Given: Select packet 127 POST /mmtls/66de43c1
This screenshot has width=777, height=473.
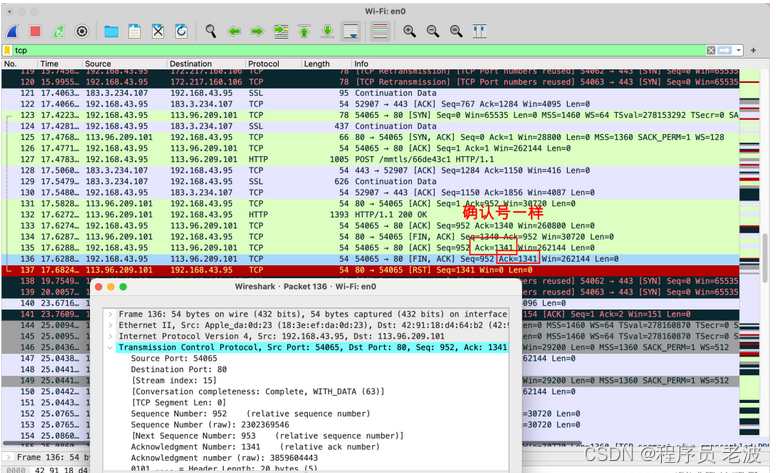Looking at the screenshot, I should 370,159.
